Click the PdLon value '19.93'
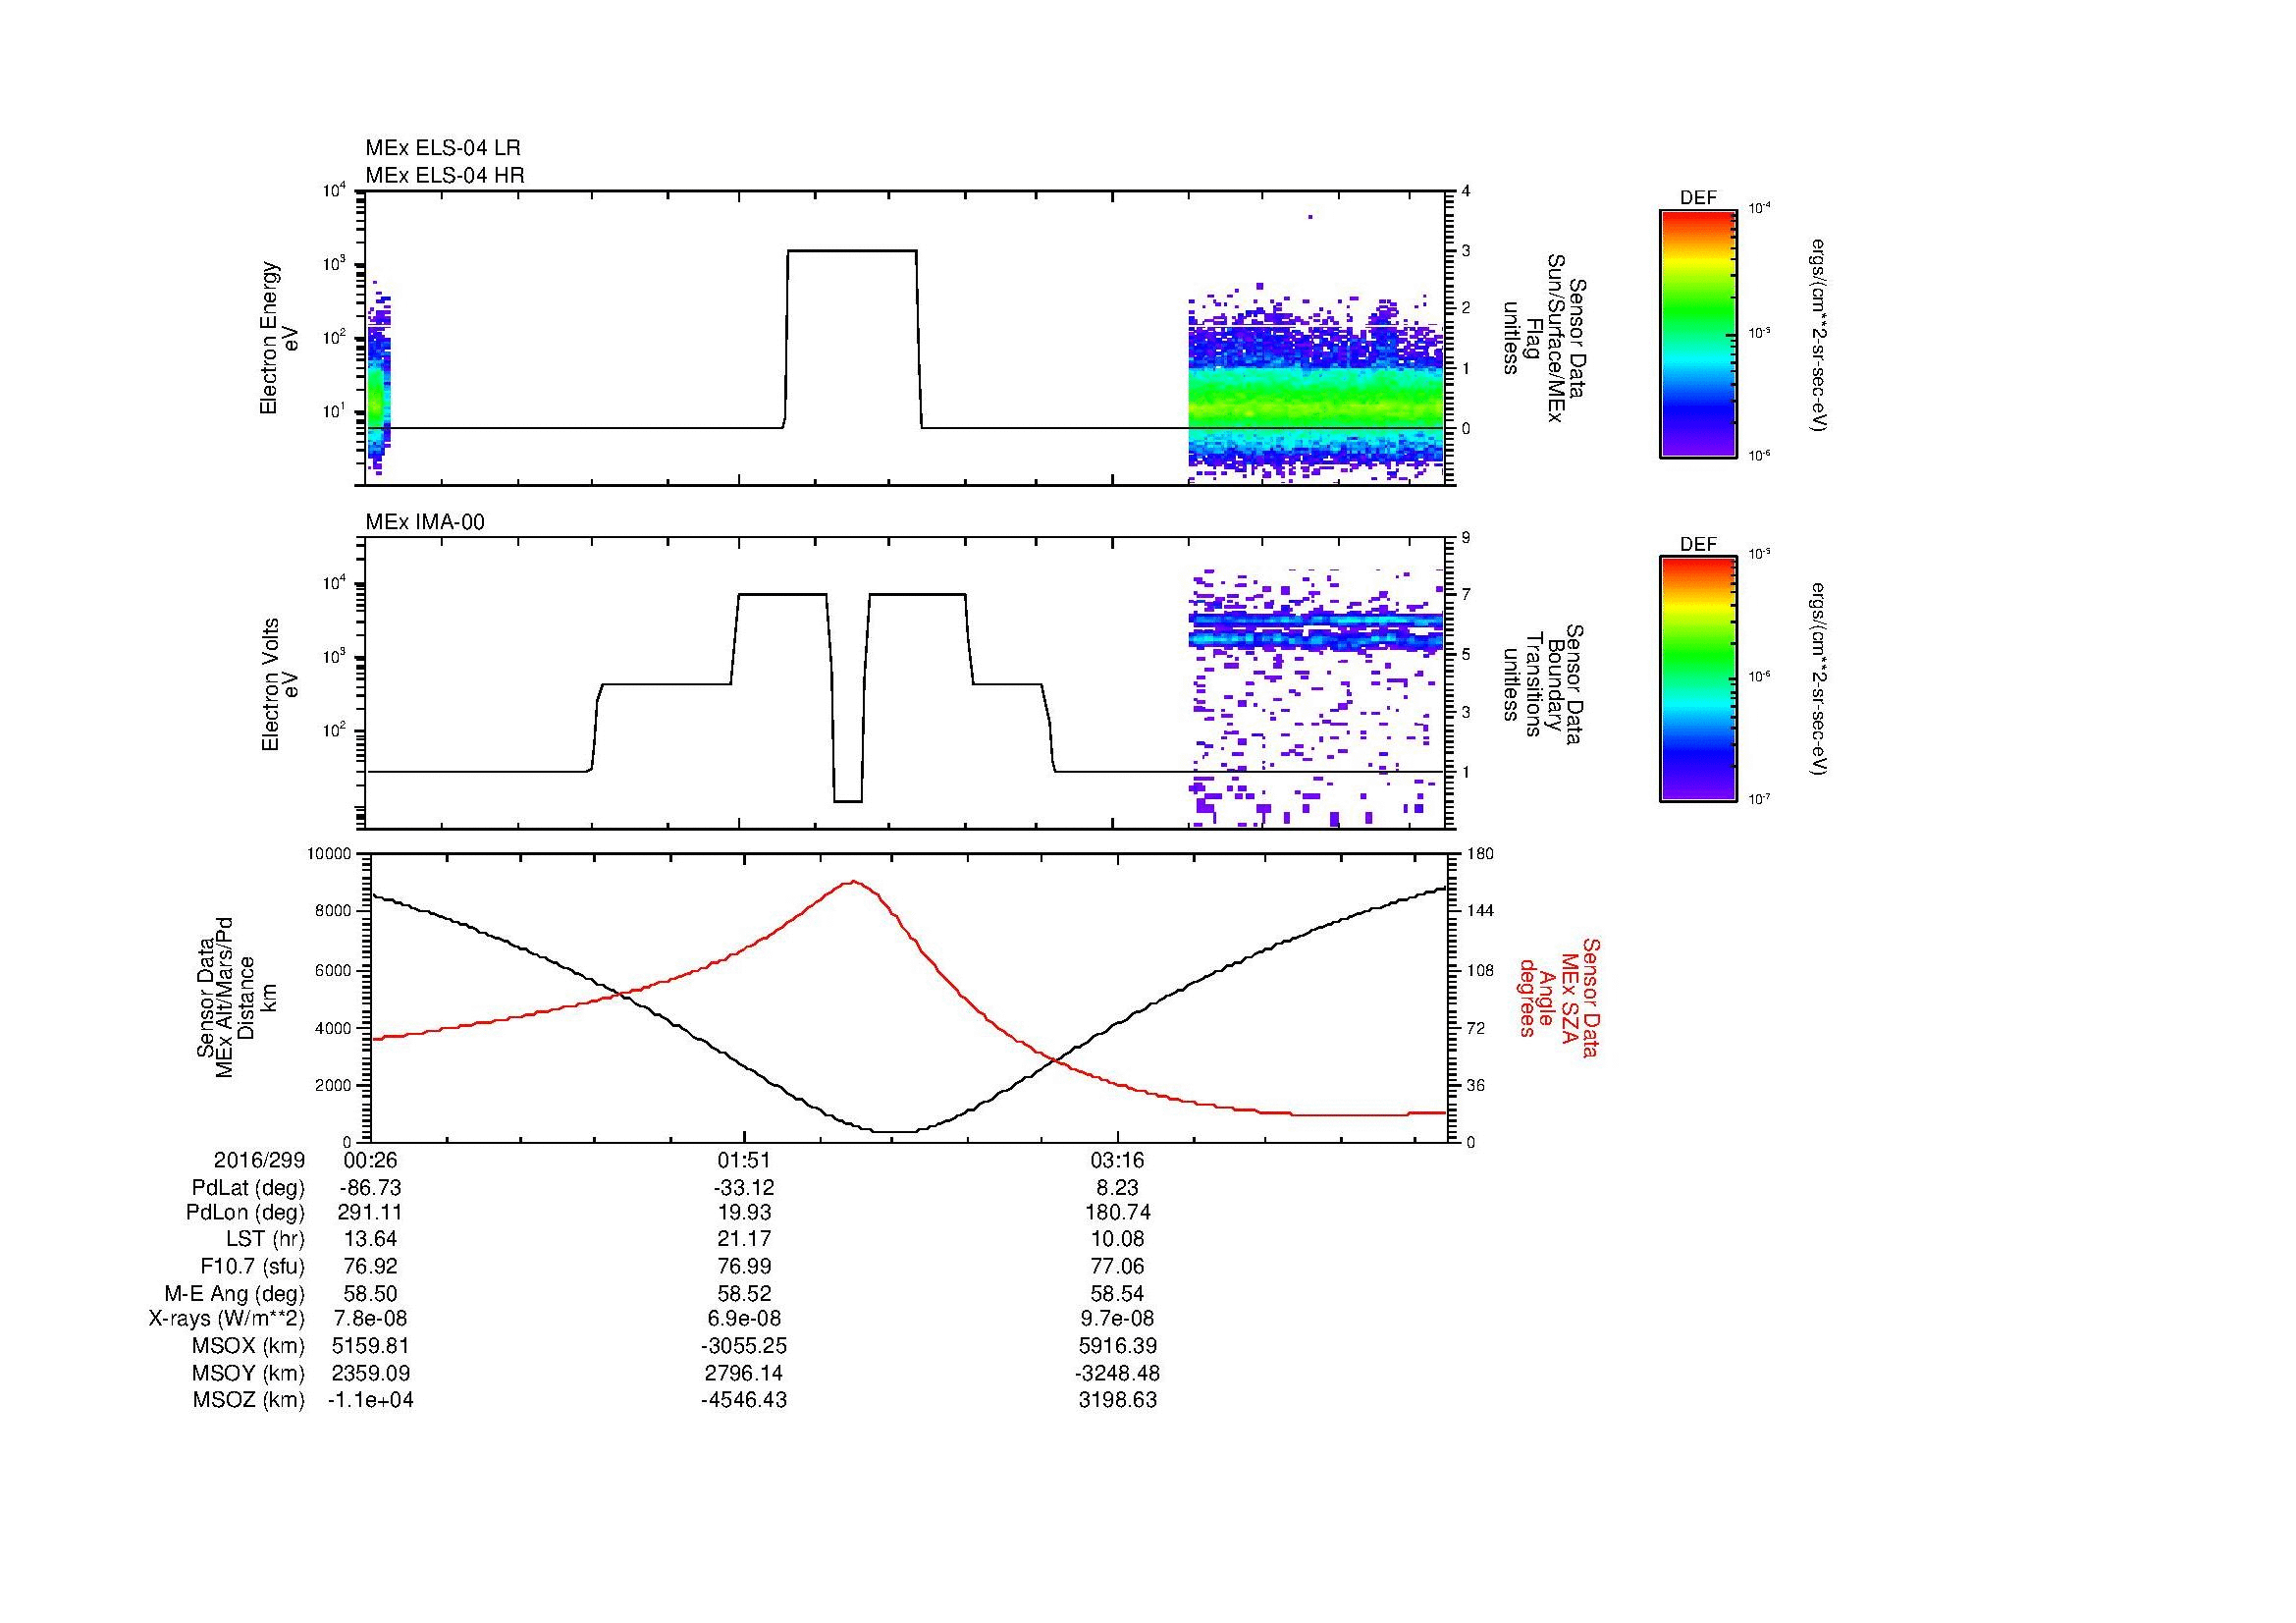 click(744, 1213)
